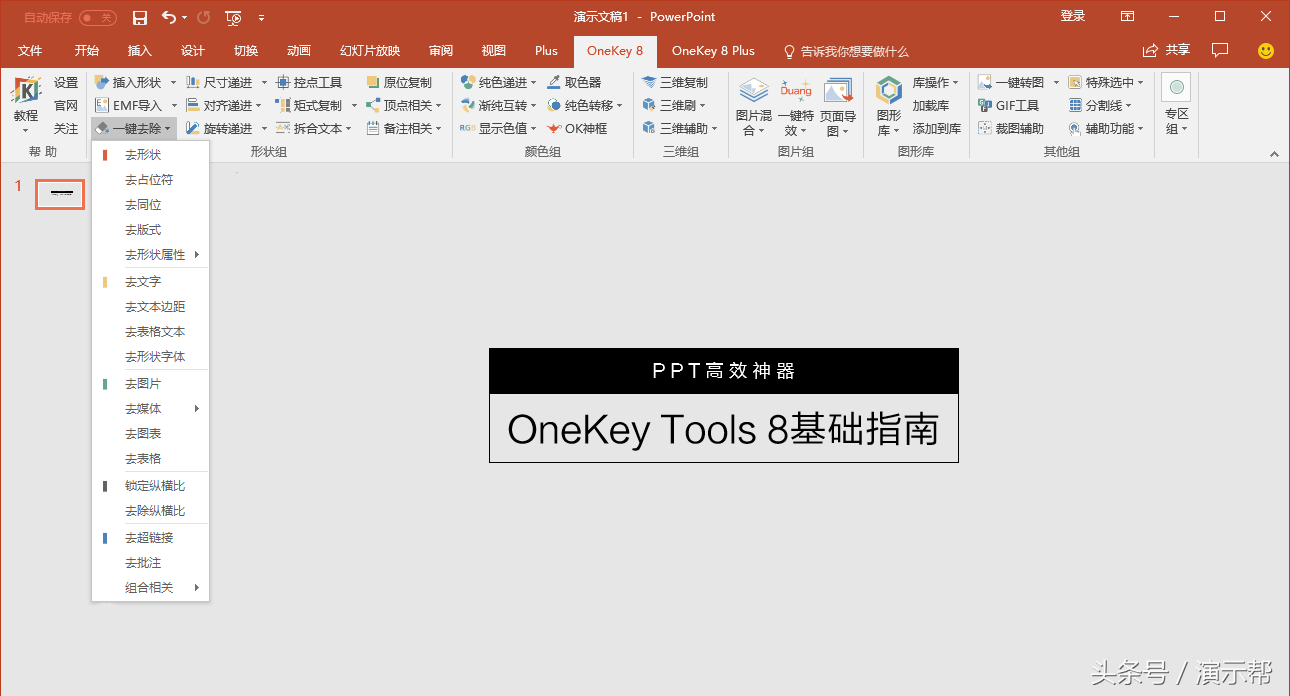The width and height of the screenshot is (1290, 696).
Task: Click the Save icon in title bar
Action: (x=140, y=17)
